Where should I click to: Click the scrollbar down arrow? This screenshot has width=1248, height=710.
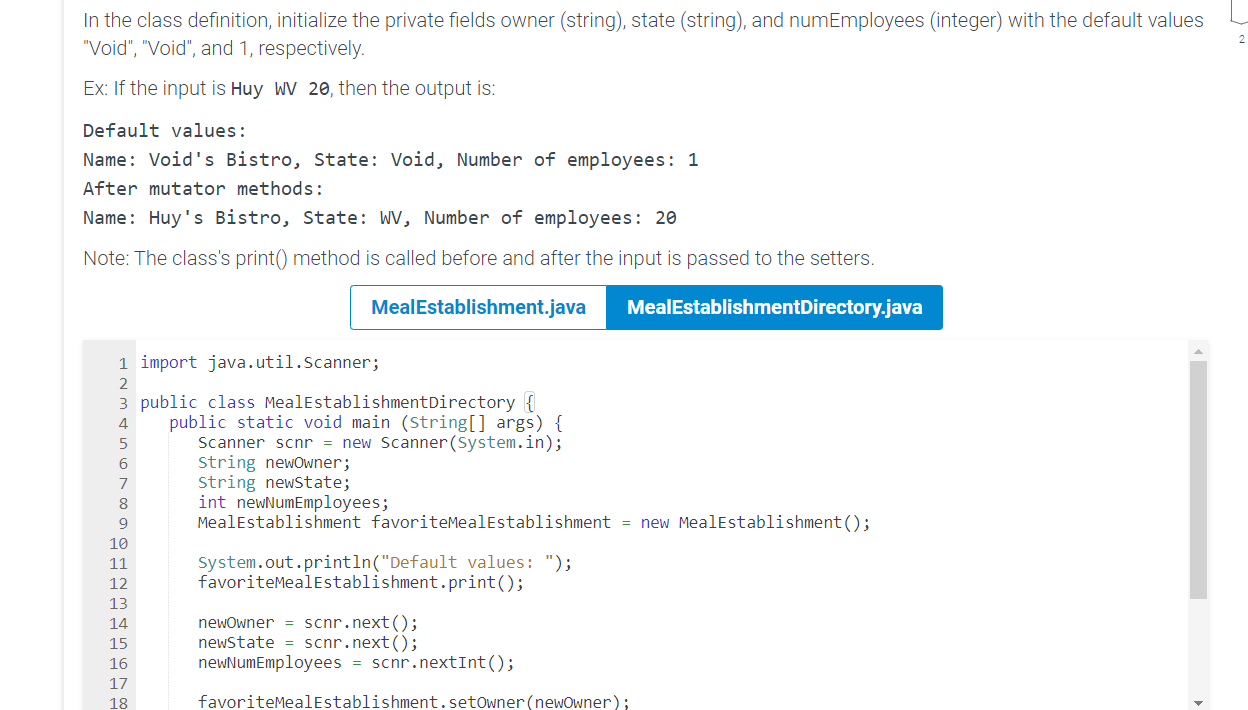click(1199, 701)
